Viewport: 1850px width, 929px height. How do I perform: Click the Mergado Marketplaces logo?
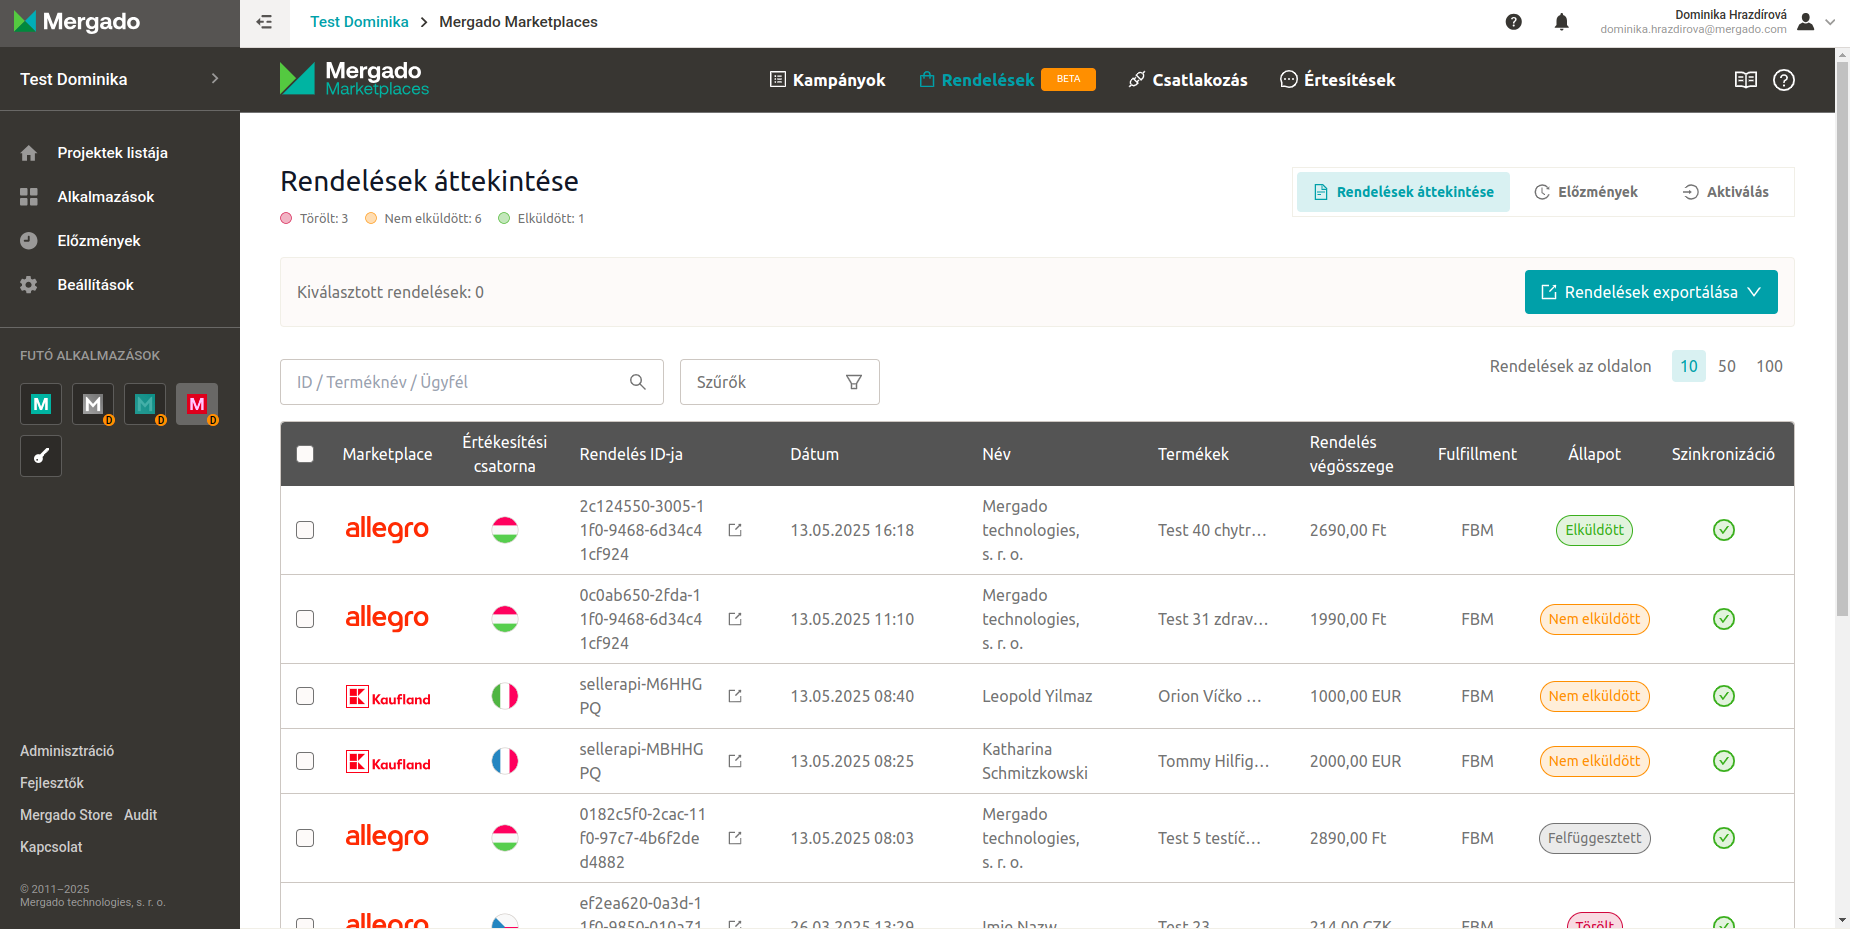(x=354, y=79)
